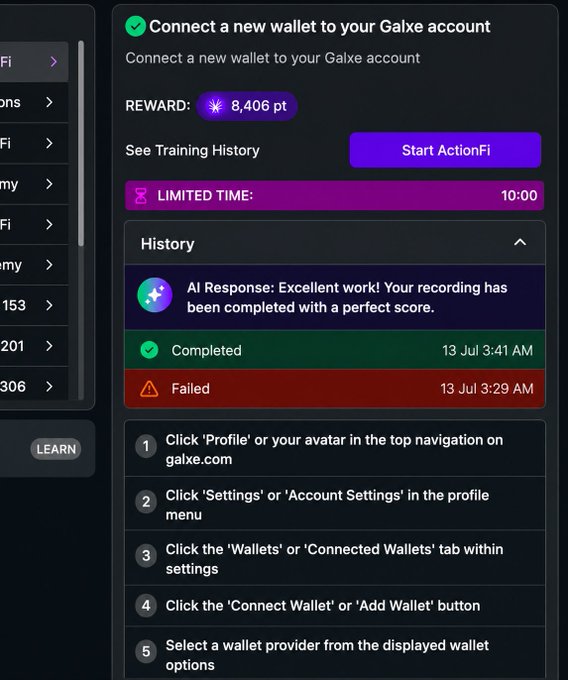Click the green checkmark beside the task title
568x680 pixels.
(x=135, y=26)
